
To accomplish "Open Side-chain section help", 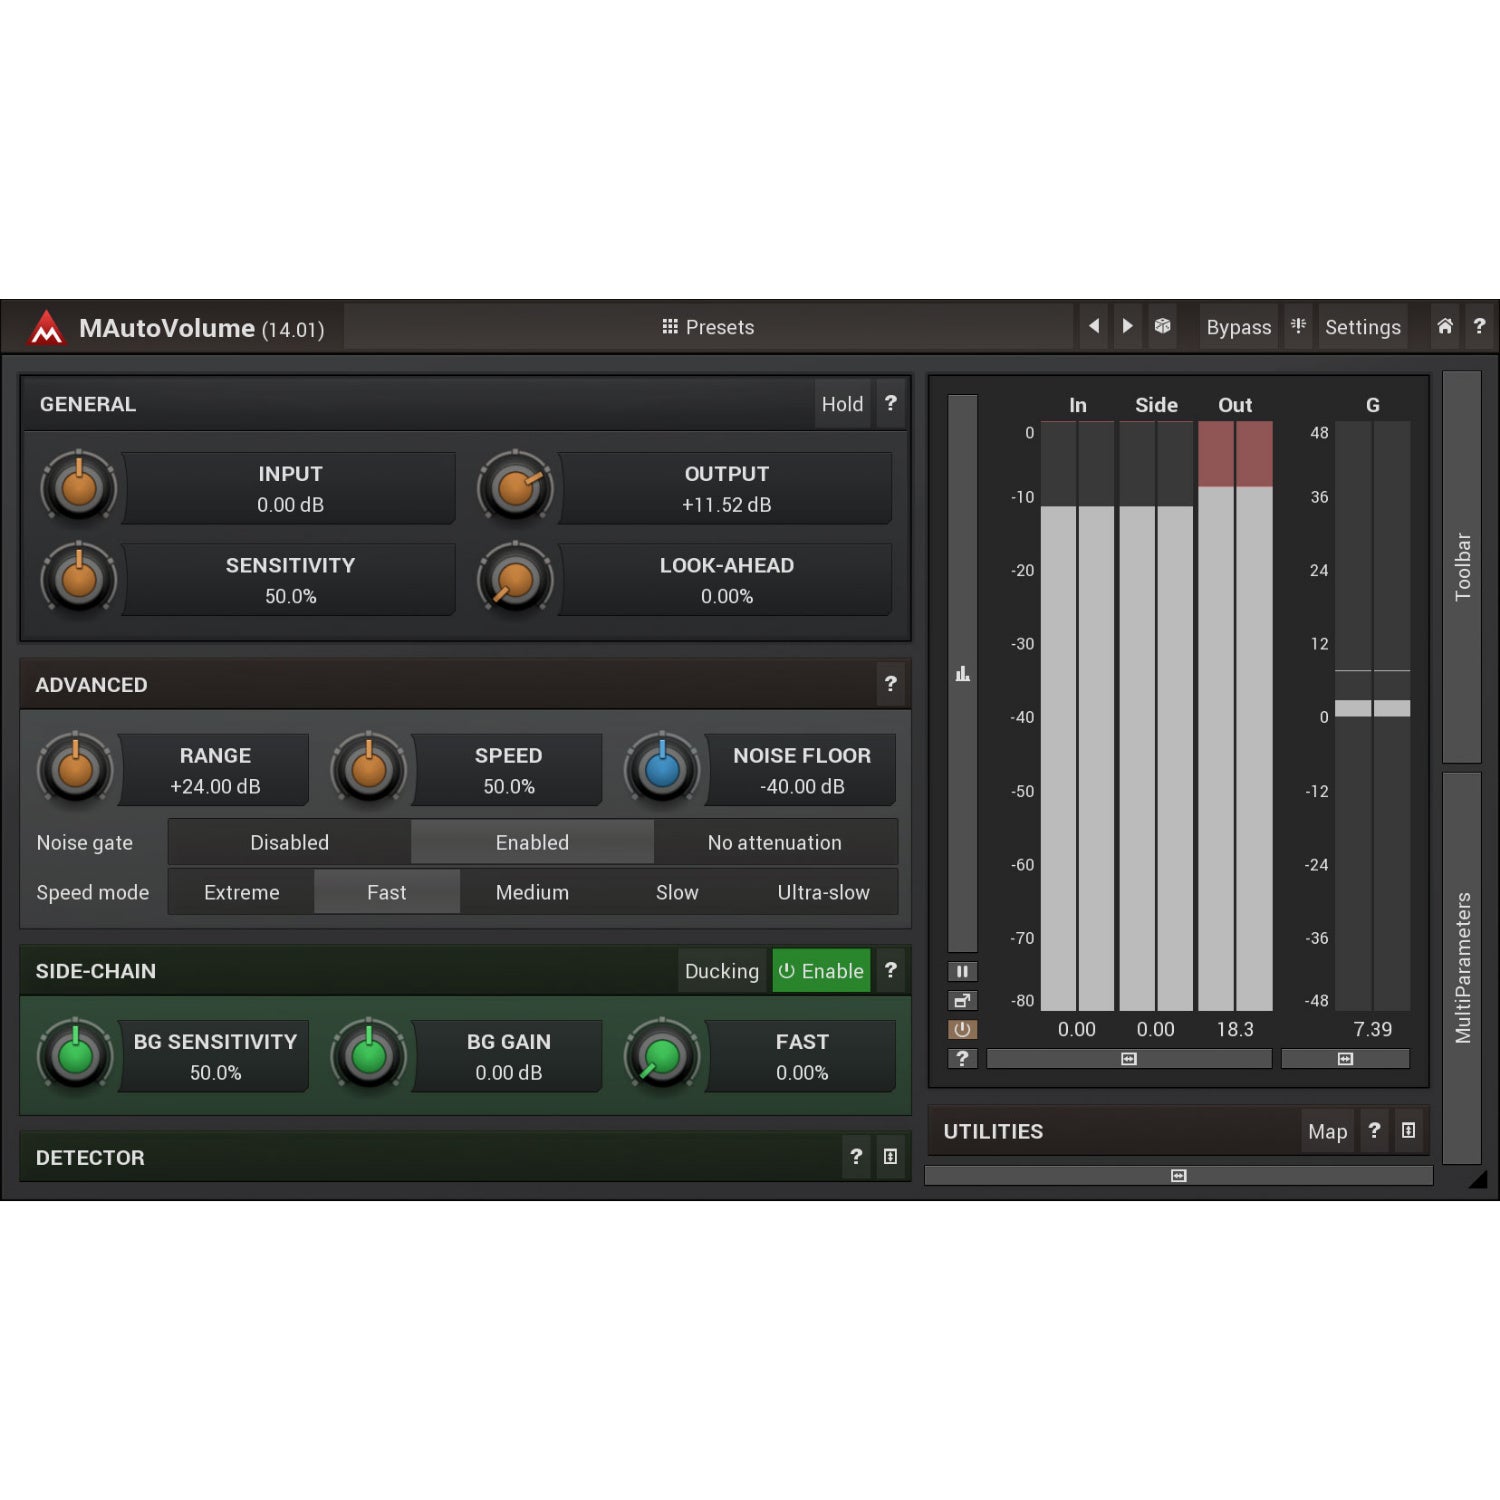I will (x=890, y=970).
